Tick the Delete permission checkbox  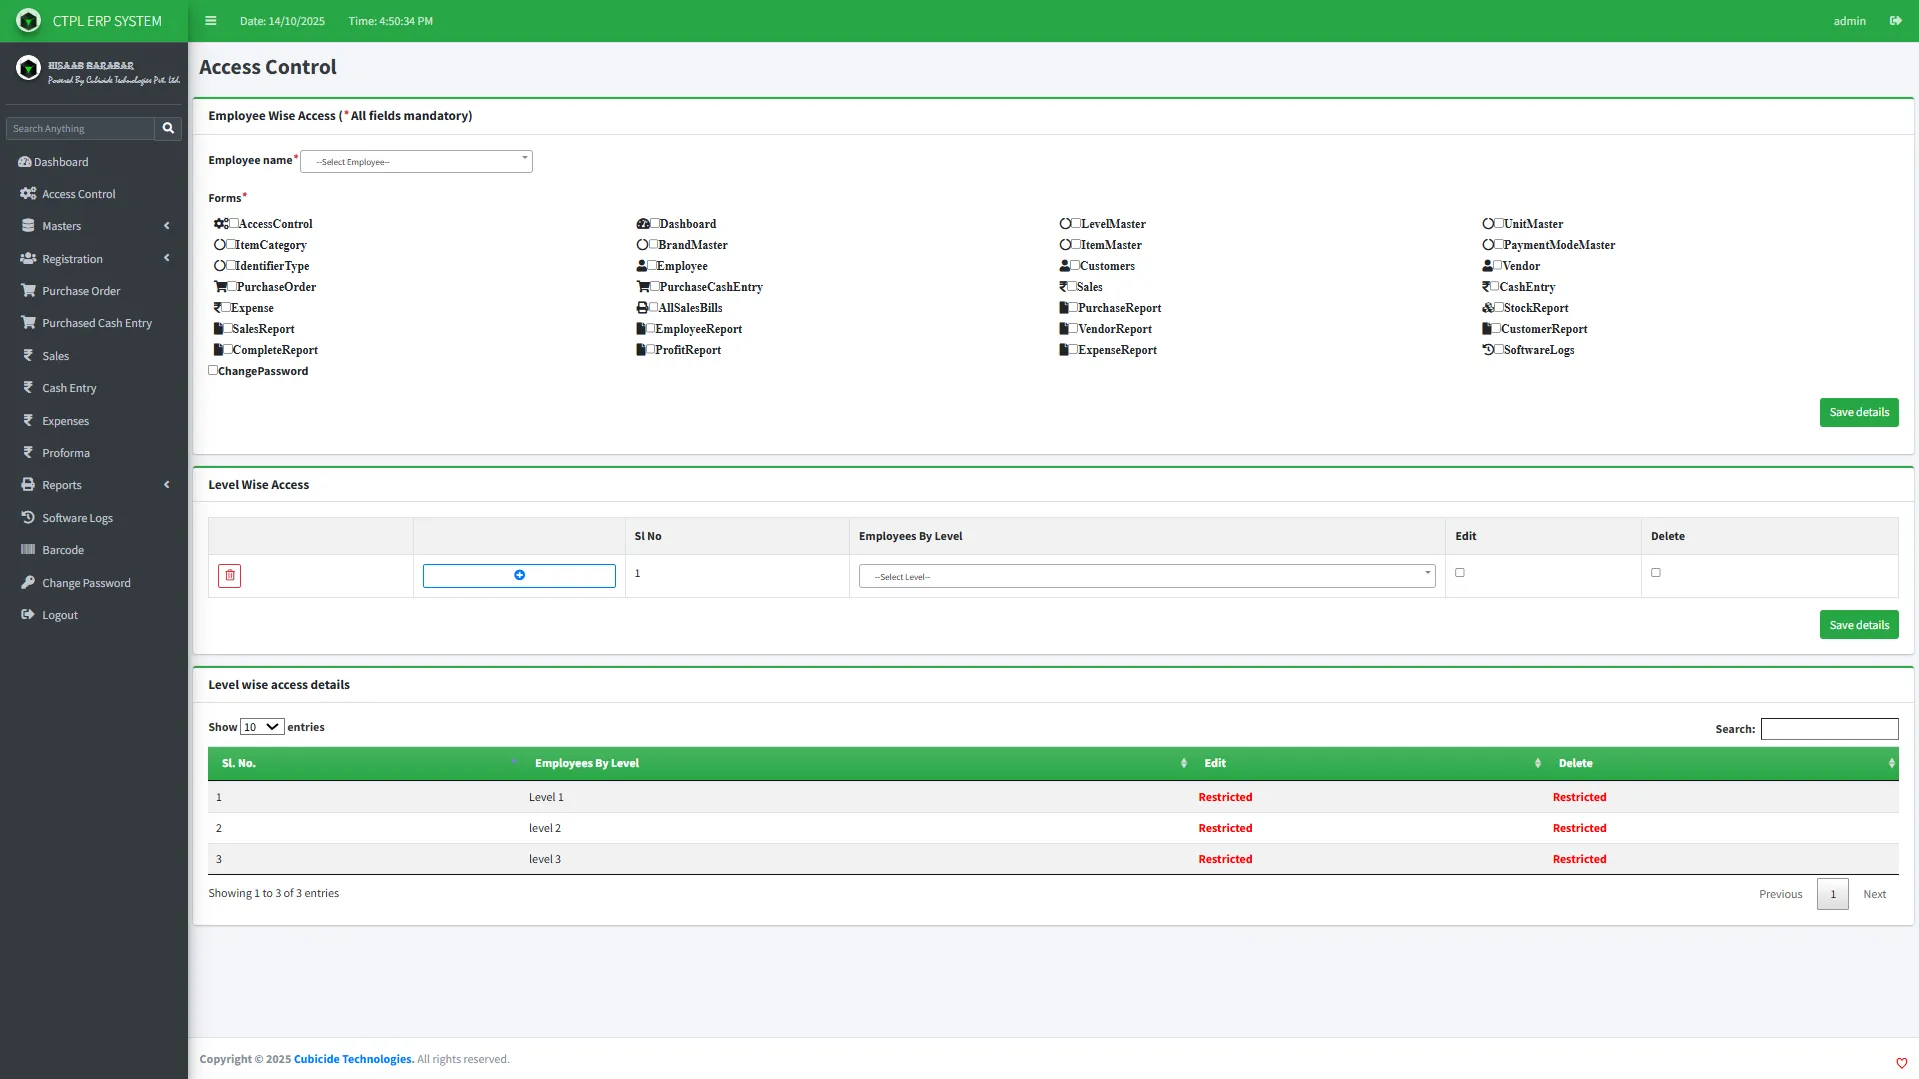(x=1655, y=573)
